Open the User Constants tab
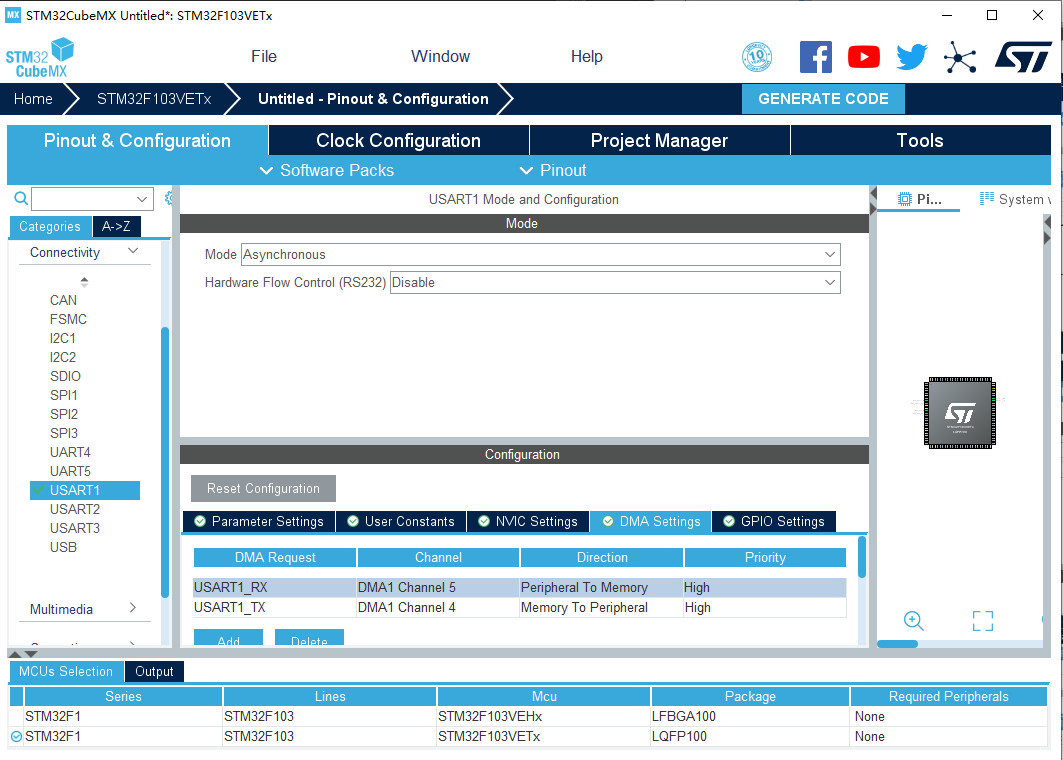The width and height of the screenshot is (1063, 760). click(401, 521)
